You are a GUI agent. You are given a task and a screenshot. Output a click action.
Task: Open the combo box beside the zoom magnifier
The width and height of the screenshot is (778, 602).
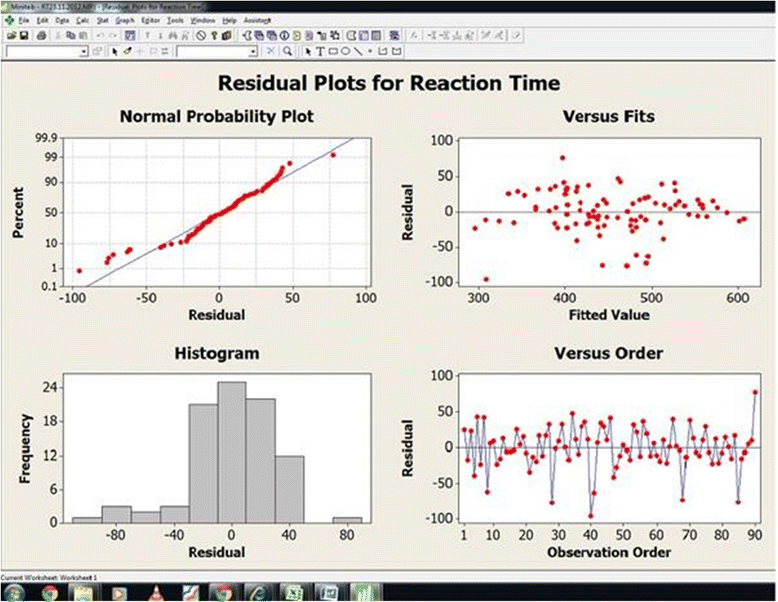click(217, 51)
